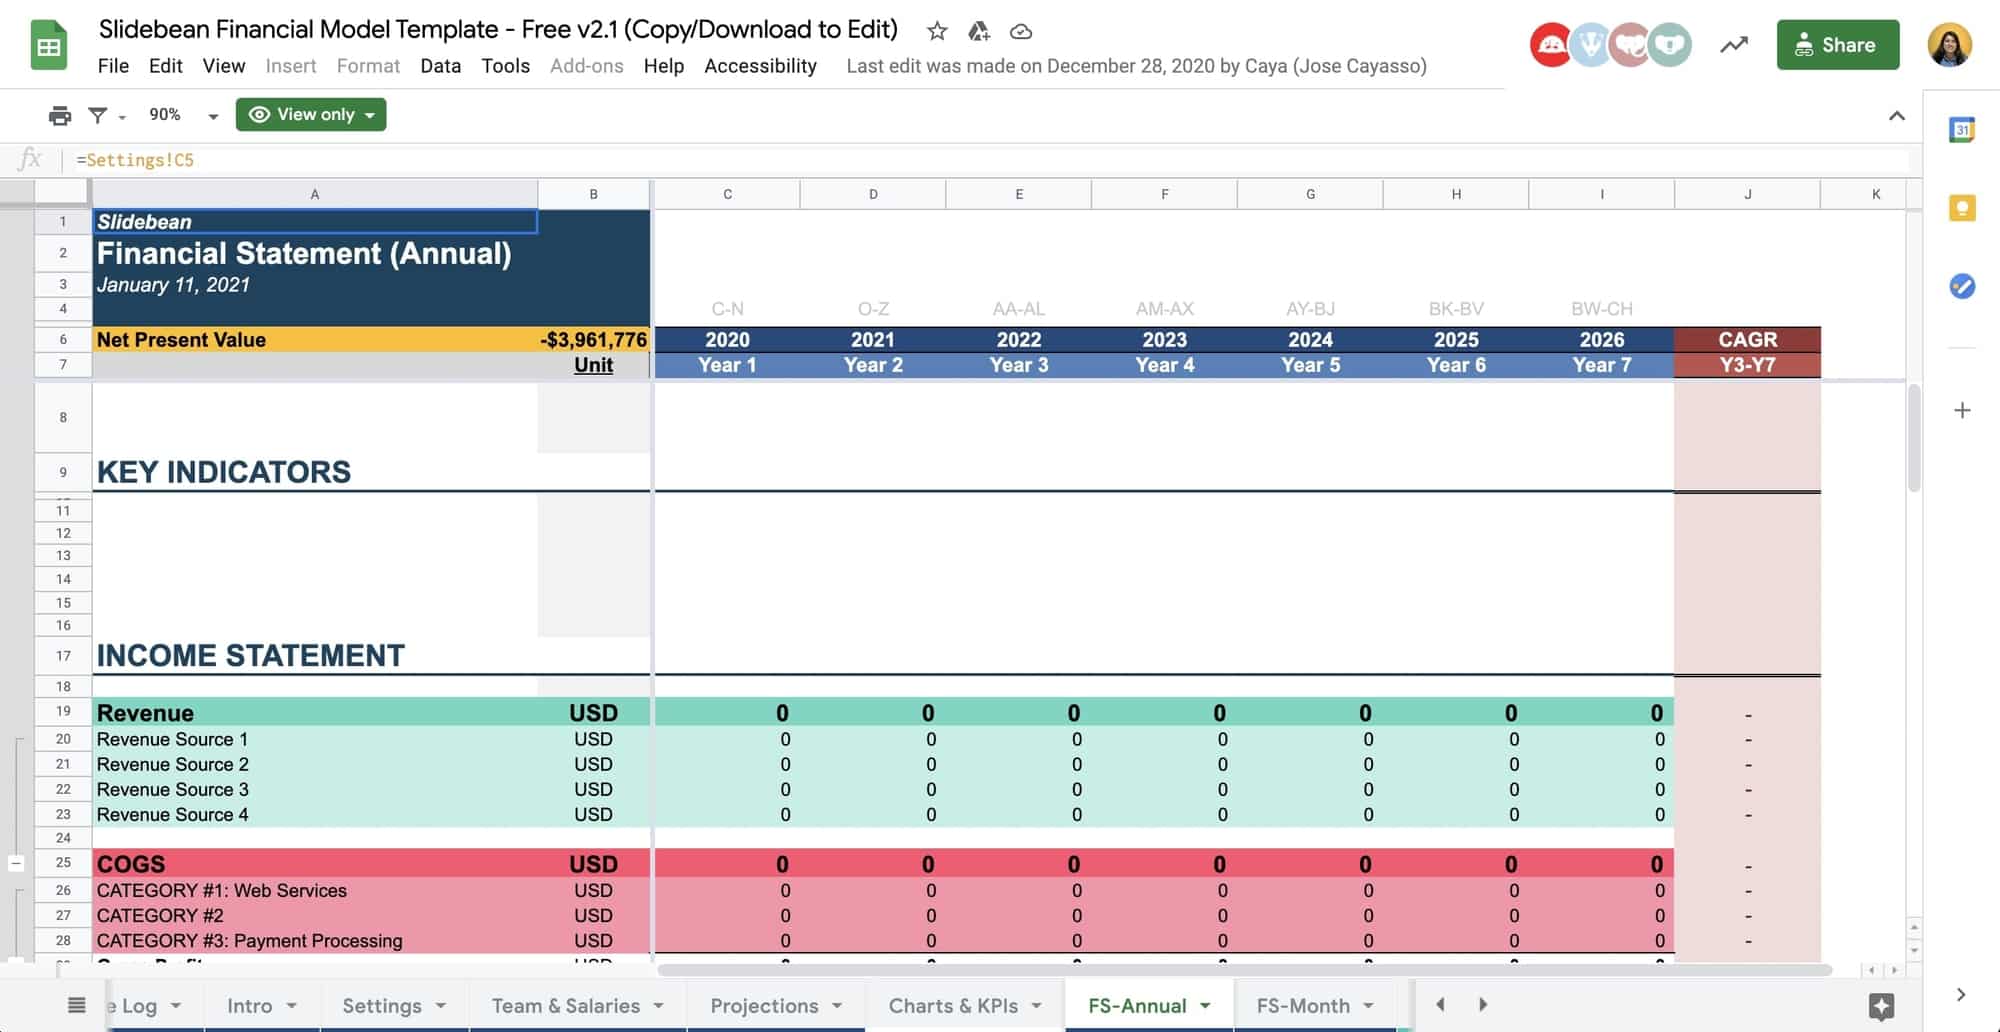Check document status via the cloud icon
2000x1032 pixels.
(1021, 31)
